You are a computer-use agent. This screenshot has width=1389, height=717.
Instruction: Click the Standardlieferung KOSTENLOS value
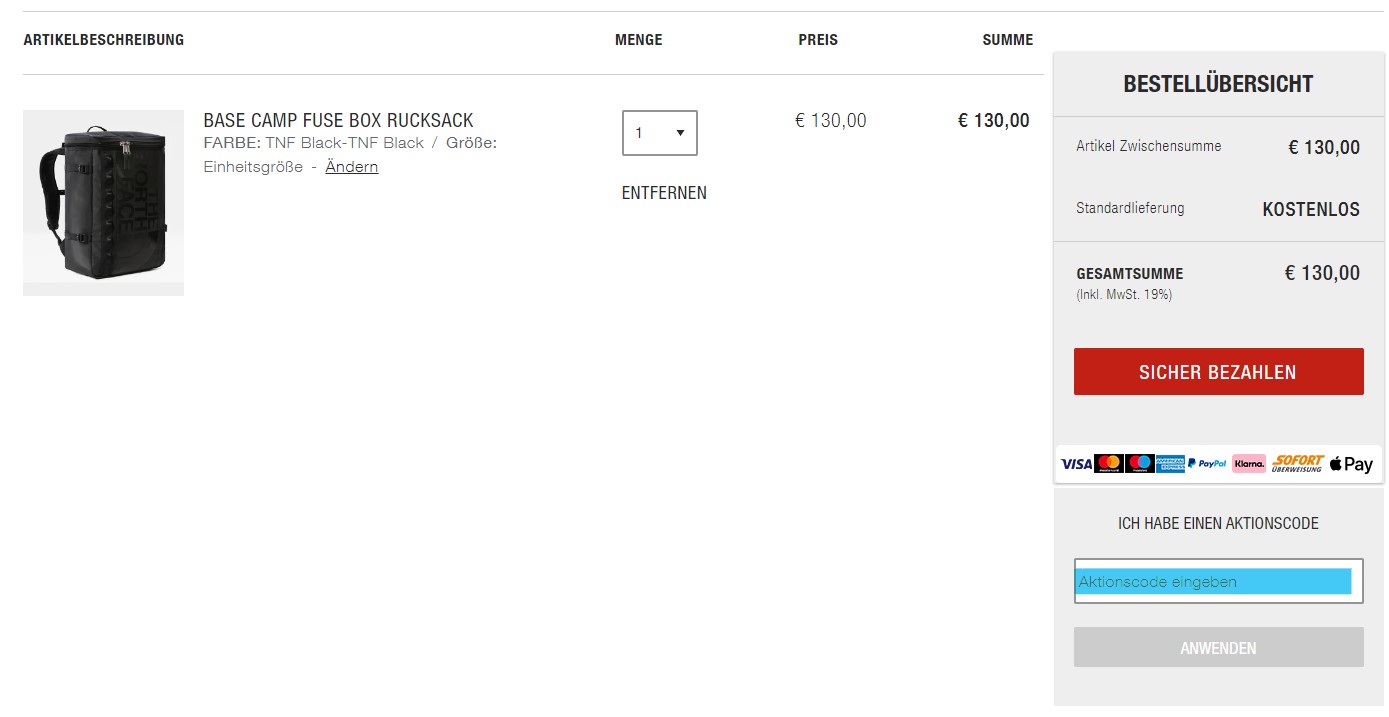tap(1311, 210)
